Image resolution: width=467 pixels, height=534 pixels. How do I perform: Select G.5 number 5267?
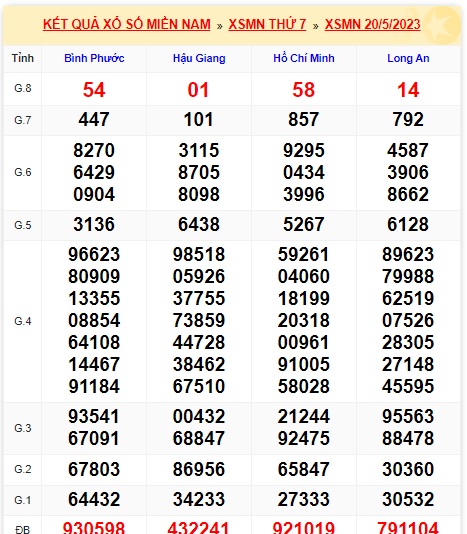tap(304, 224)
